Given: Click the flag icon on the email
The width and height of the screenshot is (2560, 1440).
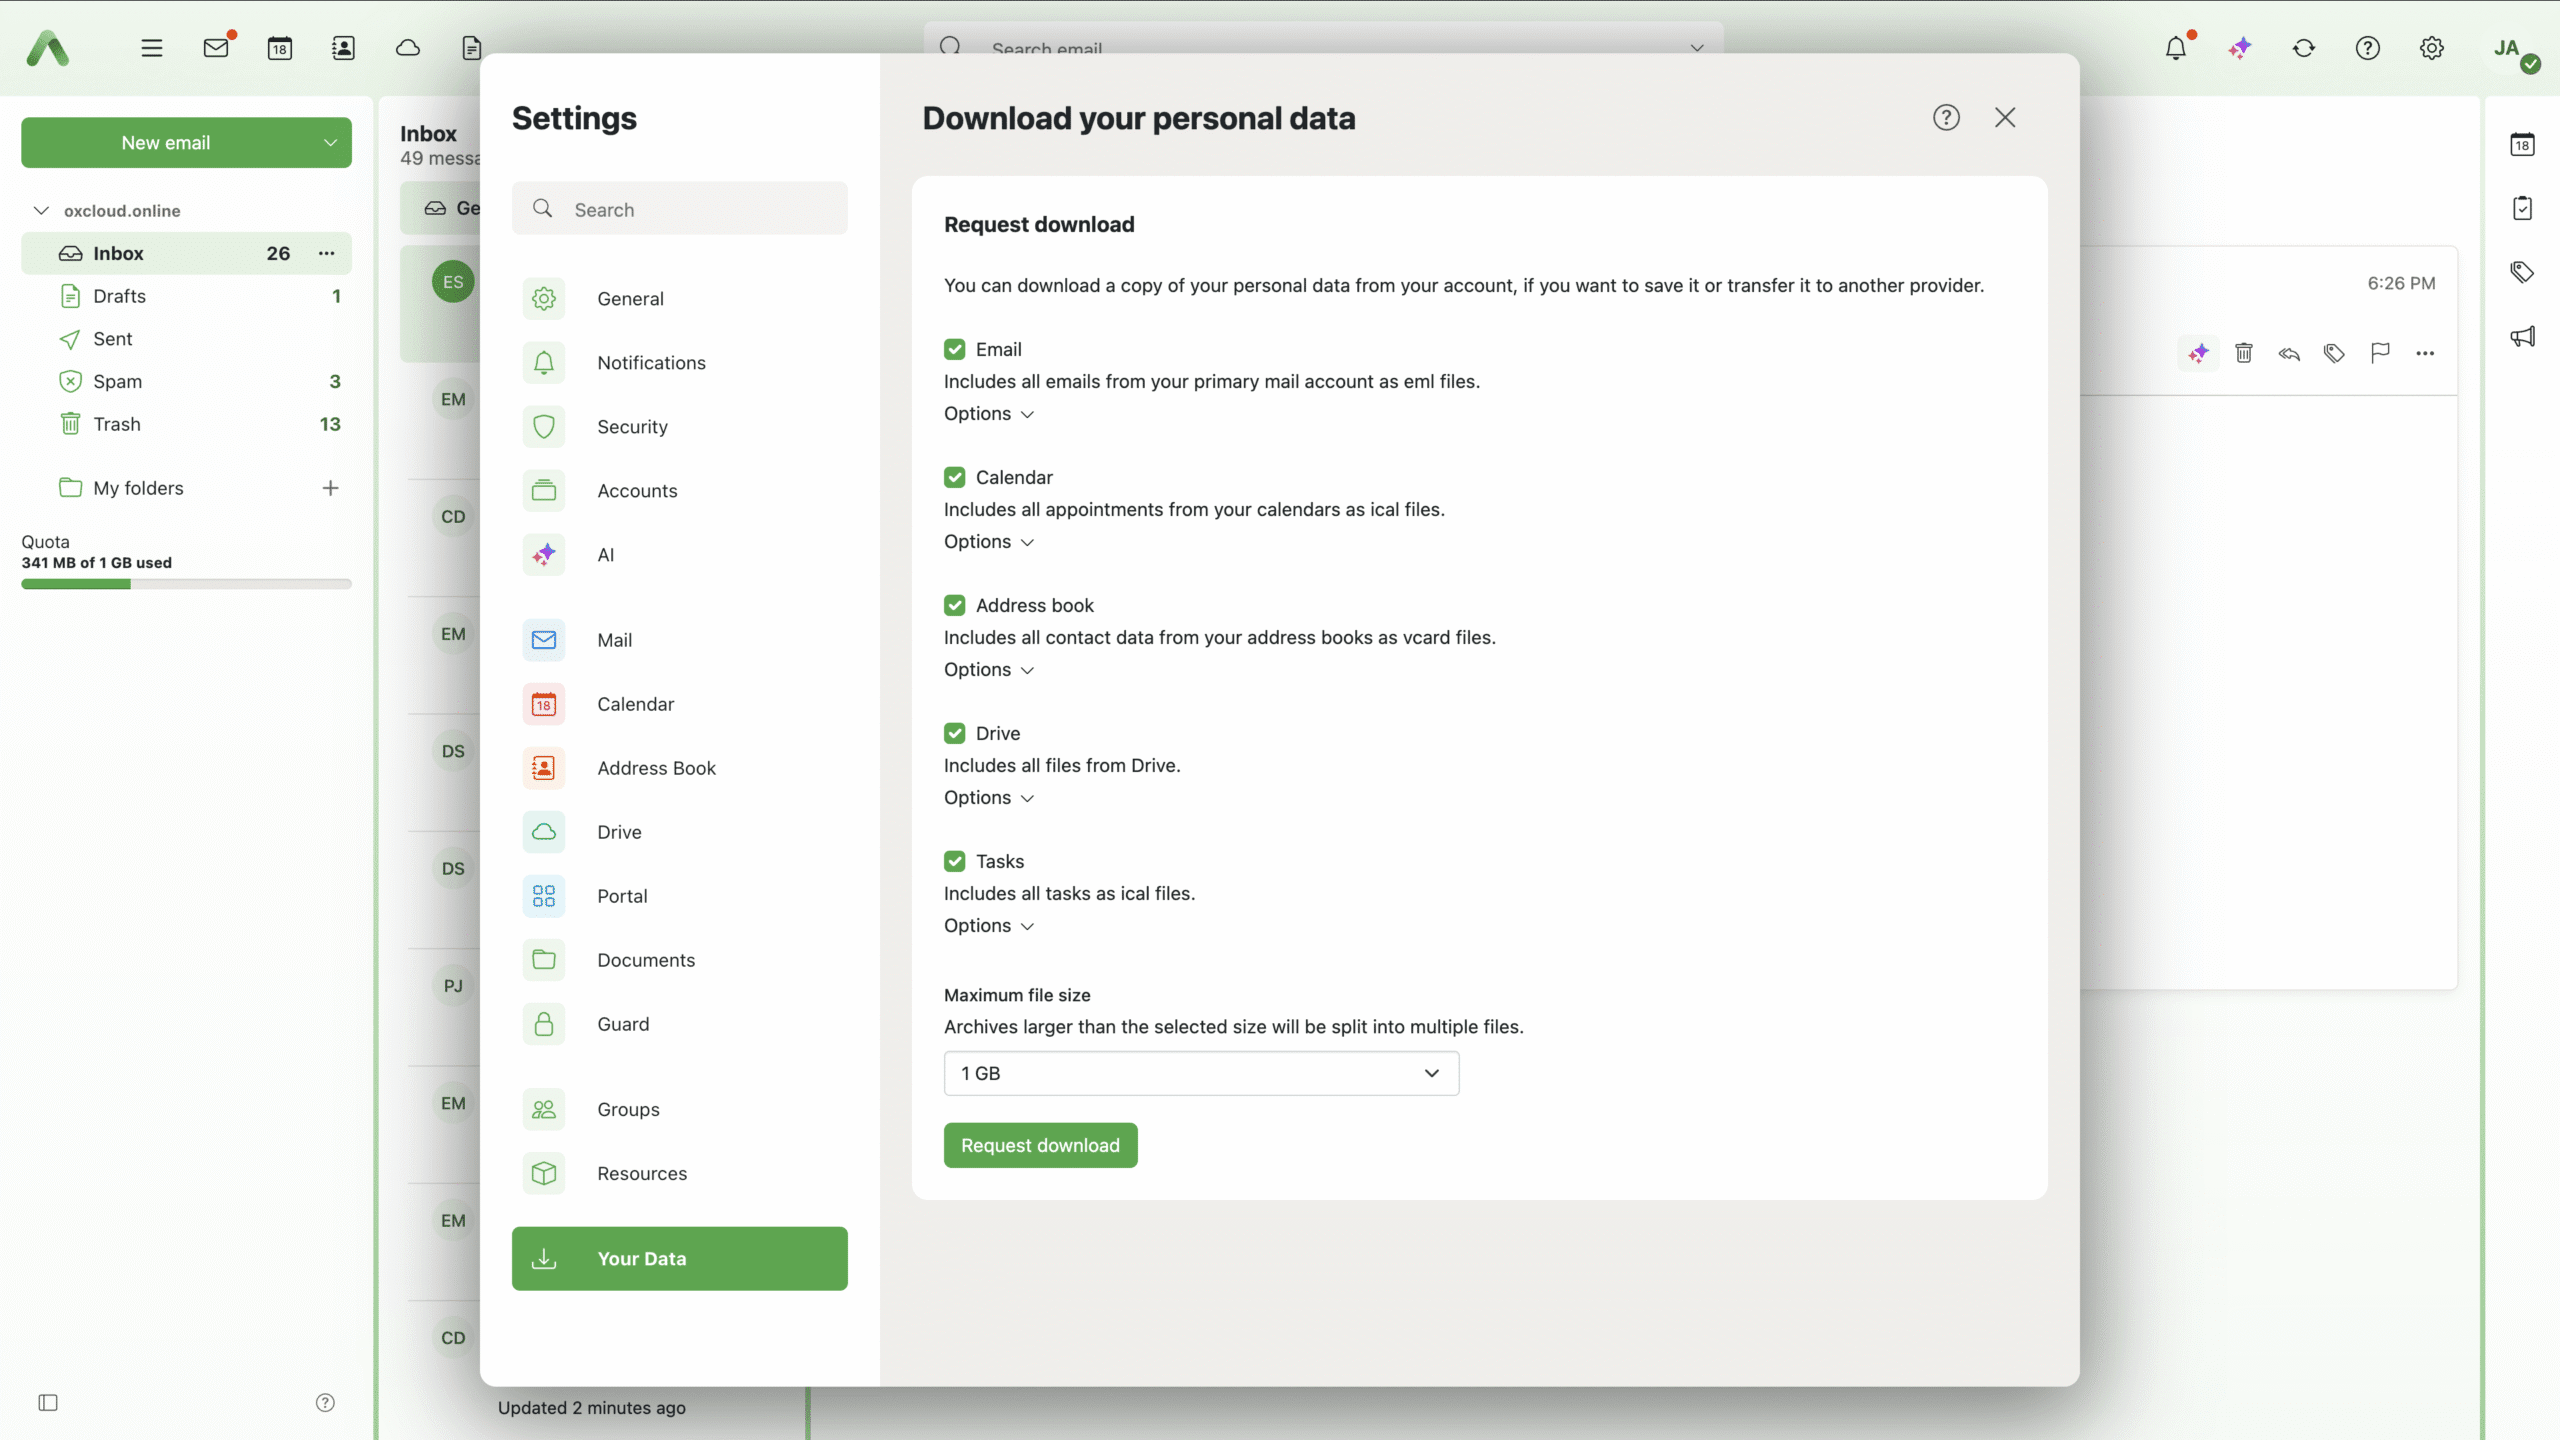Looking at the screenshot, I should [x=2380, y=353].
